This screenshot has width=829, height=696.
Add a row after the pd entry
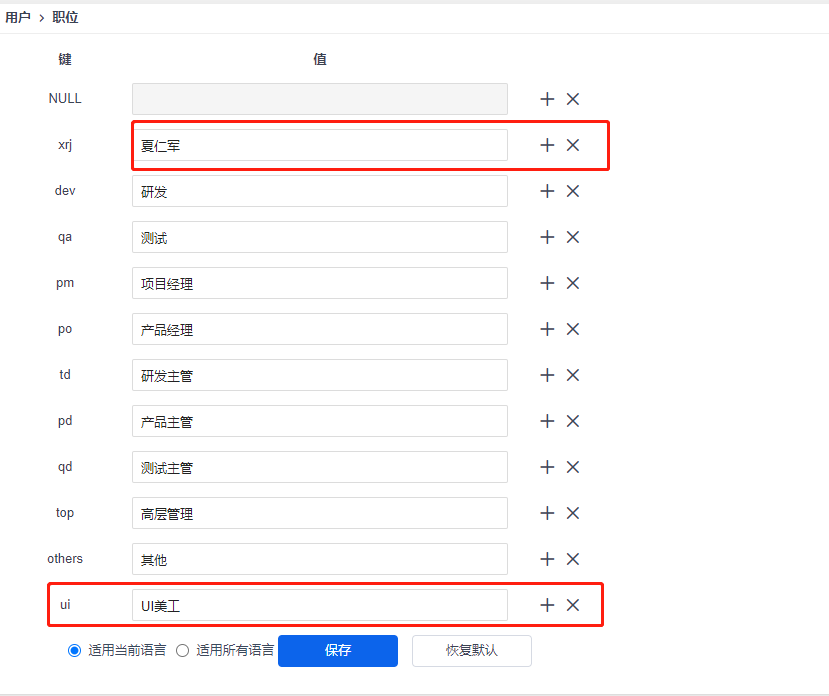pyautogui.click(x=547, y=421)
